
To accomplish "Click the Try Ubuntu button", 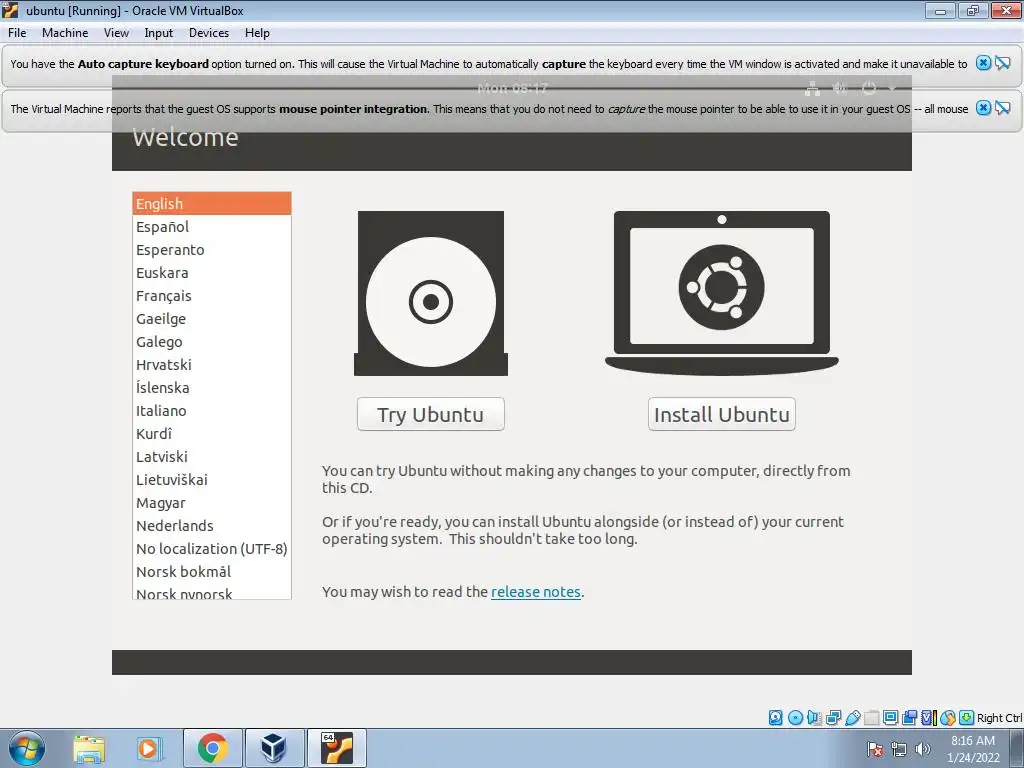I will pos(431,414).
